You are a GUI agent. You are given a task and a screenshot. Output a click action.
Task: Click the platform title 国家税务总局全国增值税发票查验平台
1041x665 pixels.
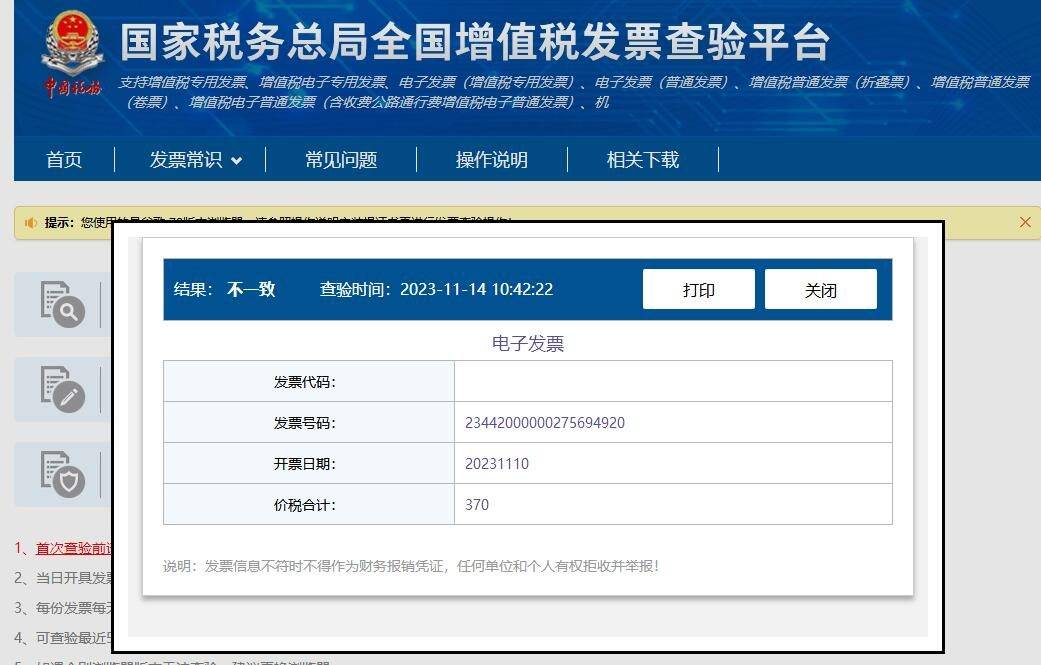point(475,42)
